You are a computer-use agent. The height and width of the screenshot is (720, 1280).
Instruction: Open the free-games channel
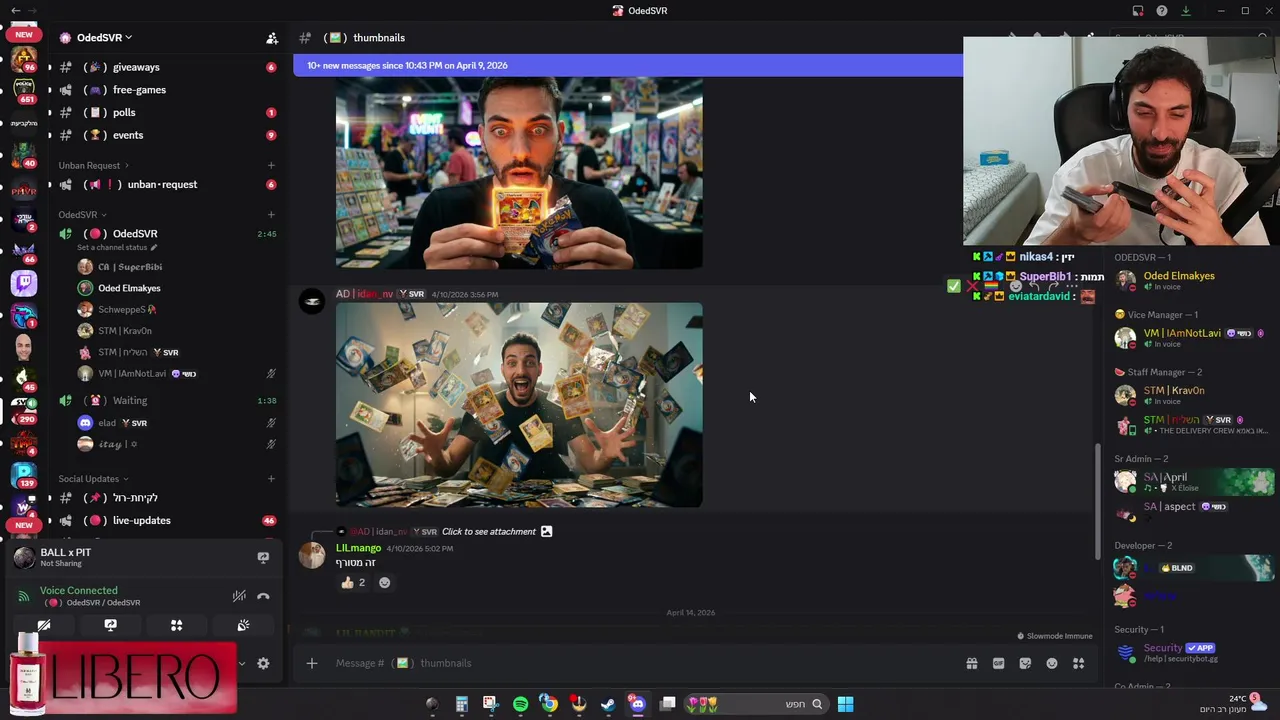pyautogui.click(x=165, y=90)
